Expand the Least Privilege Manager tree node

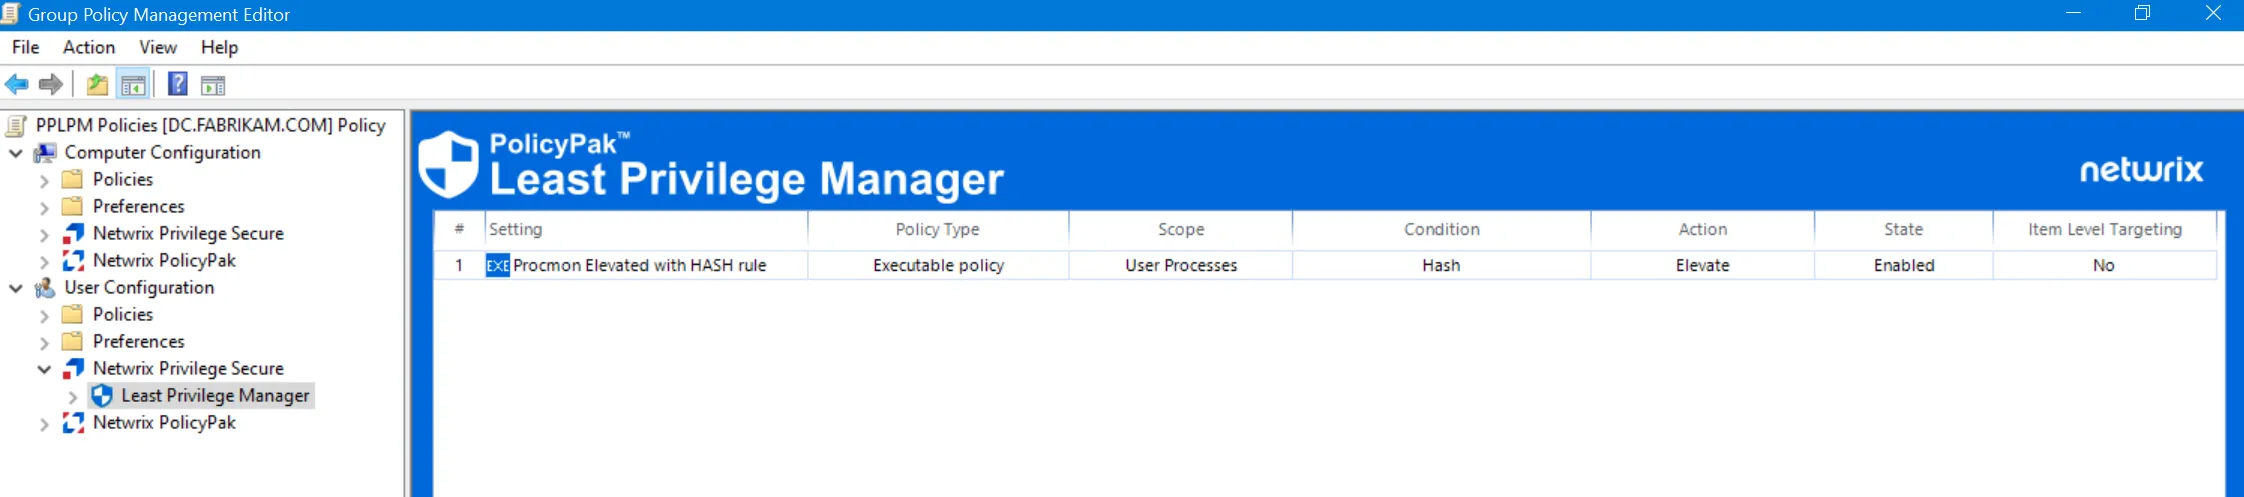(x=72, y=397)
